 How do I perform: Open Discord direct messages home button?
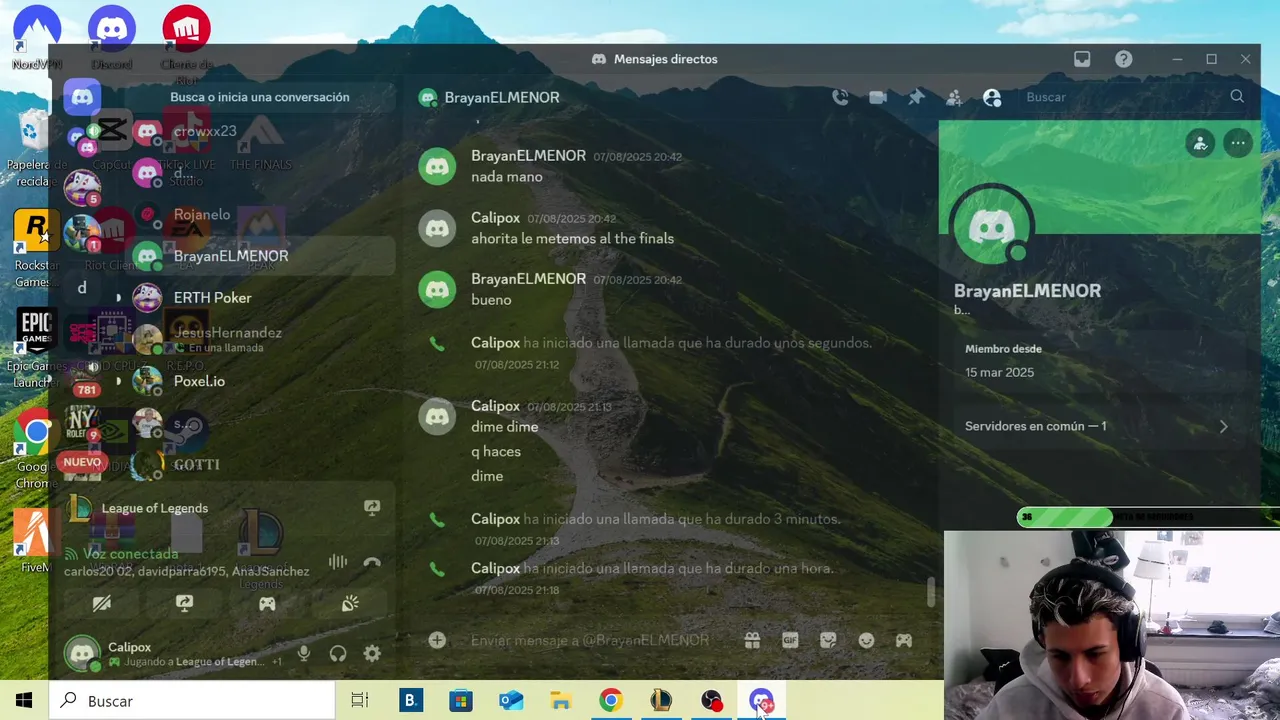[82, 97]
